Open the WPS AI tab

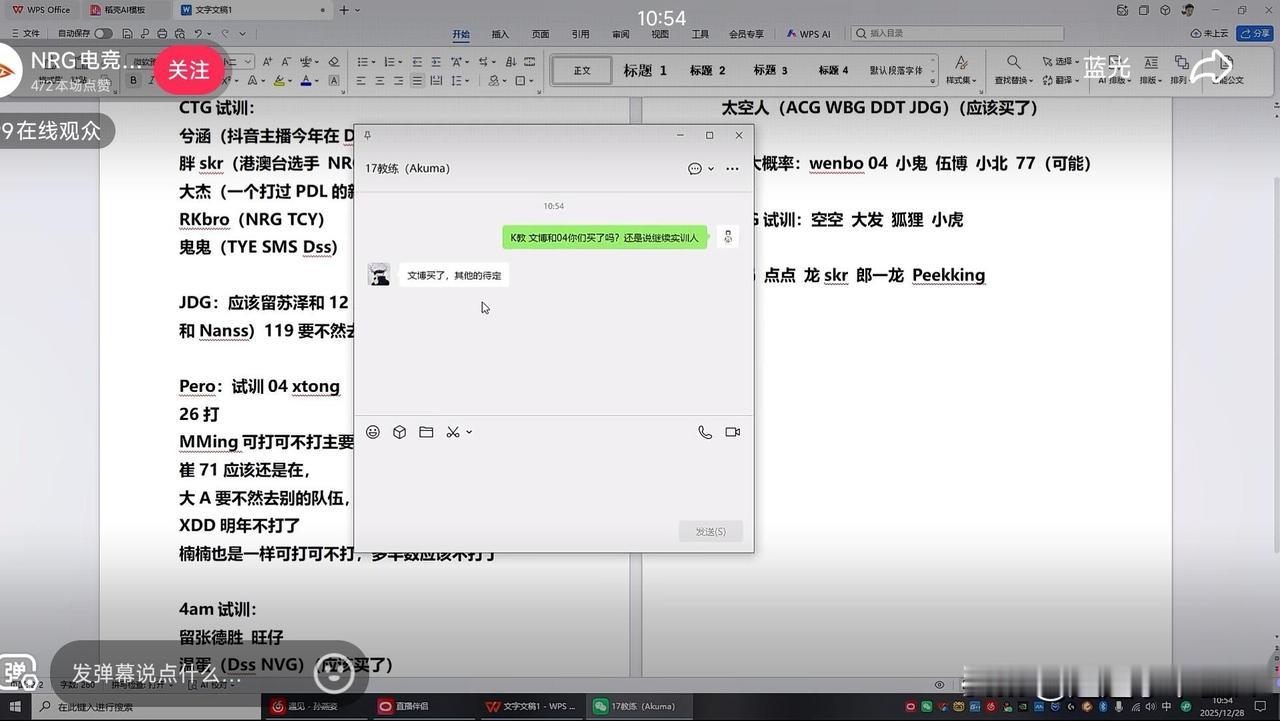point(809,34)
